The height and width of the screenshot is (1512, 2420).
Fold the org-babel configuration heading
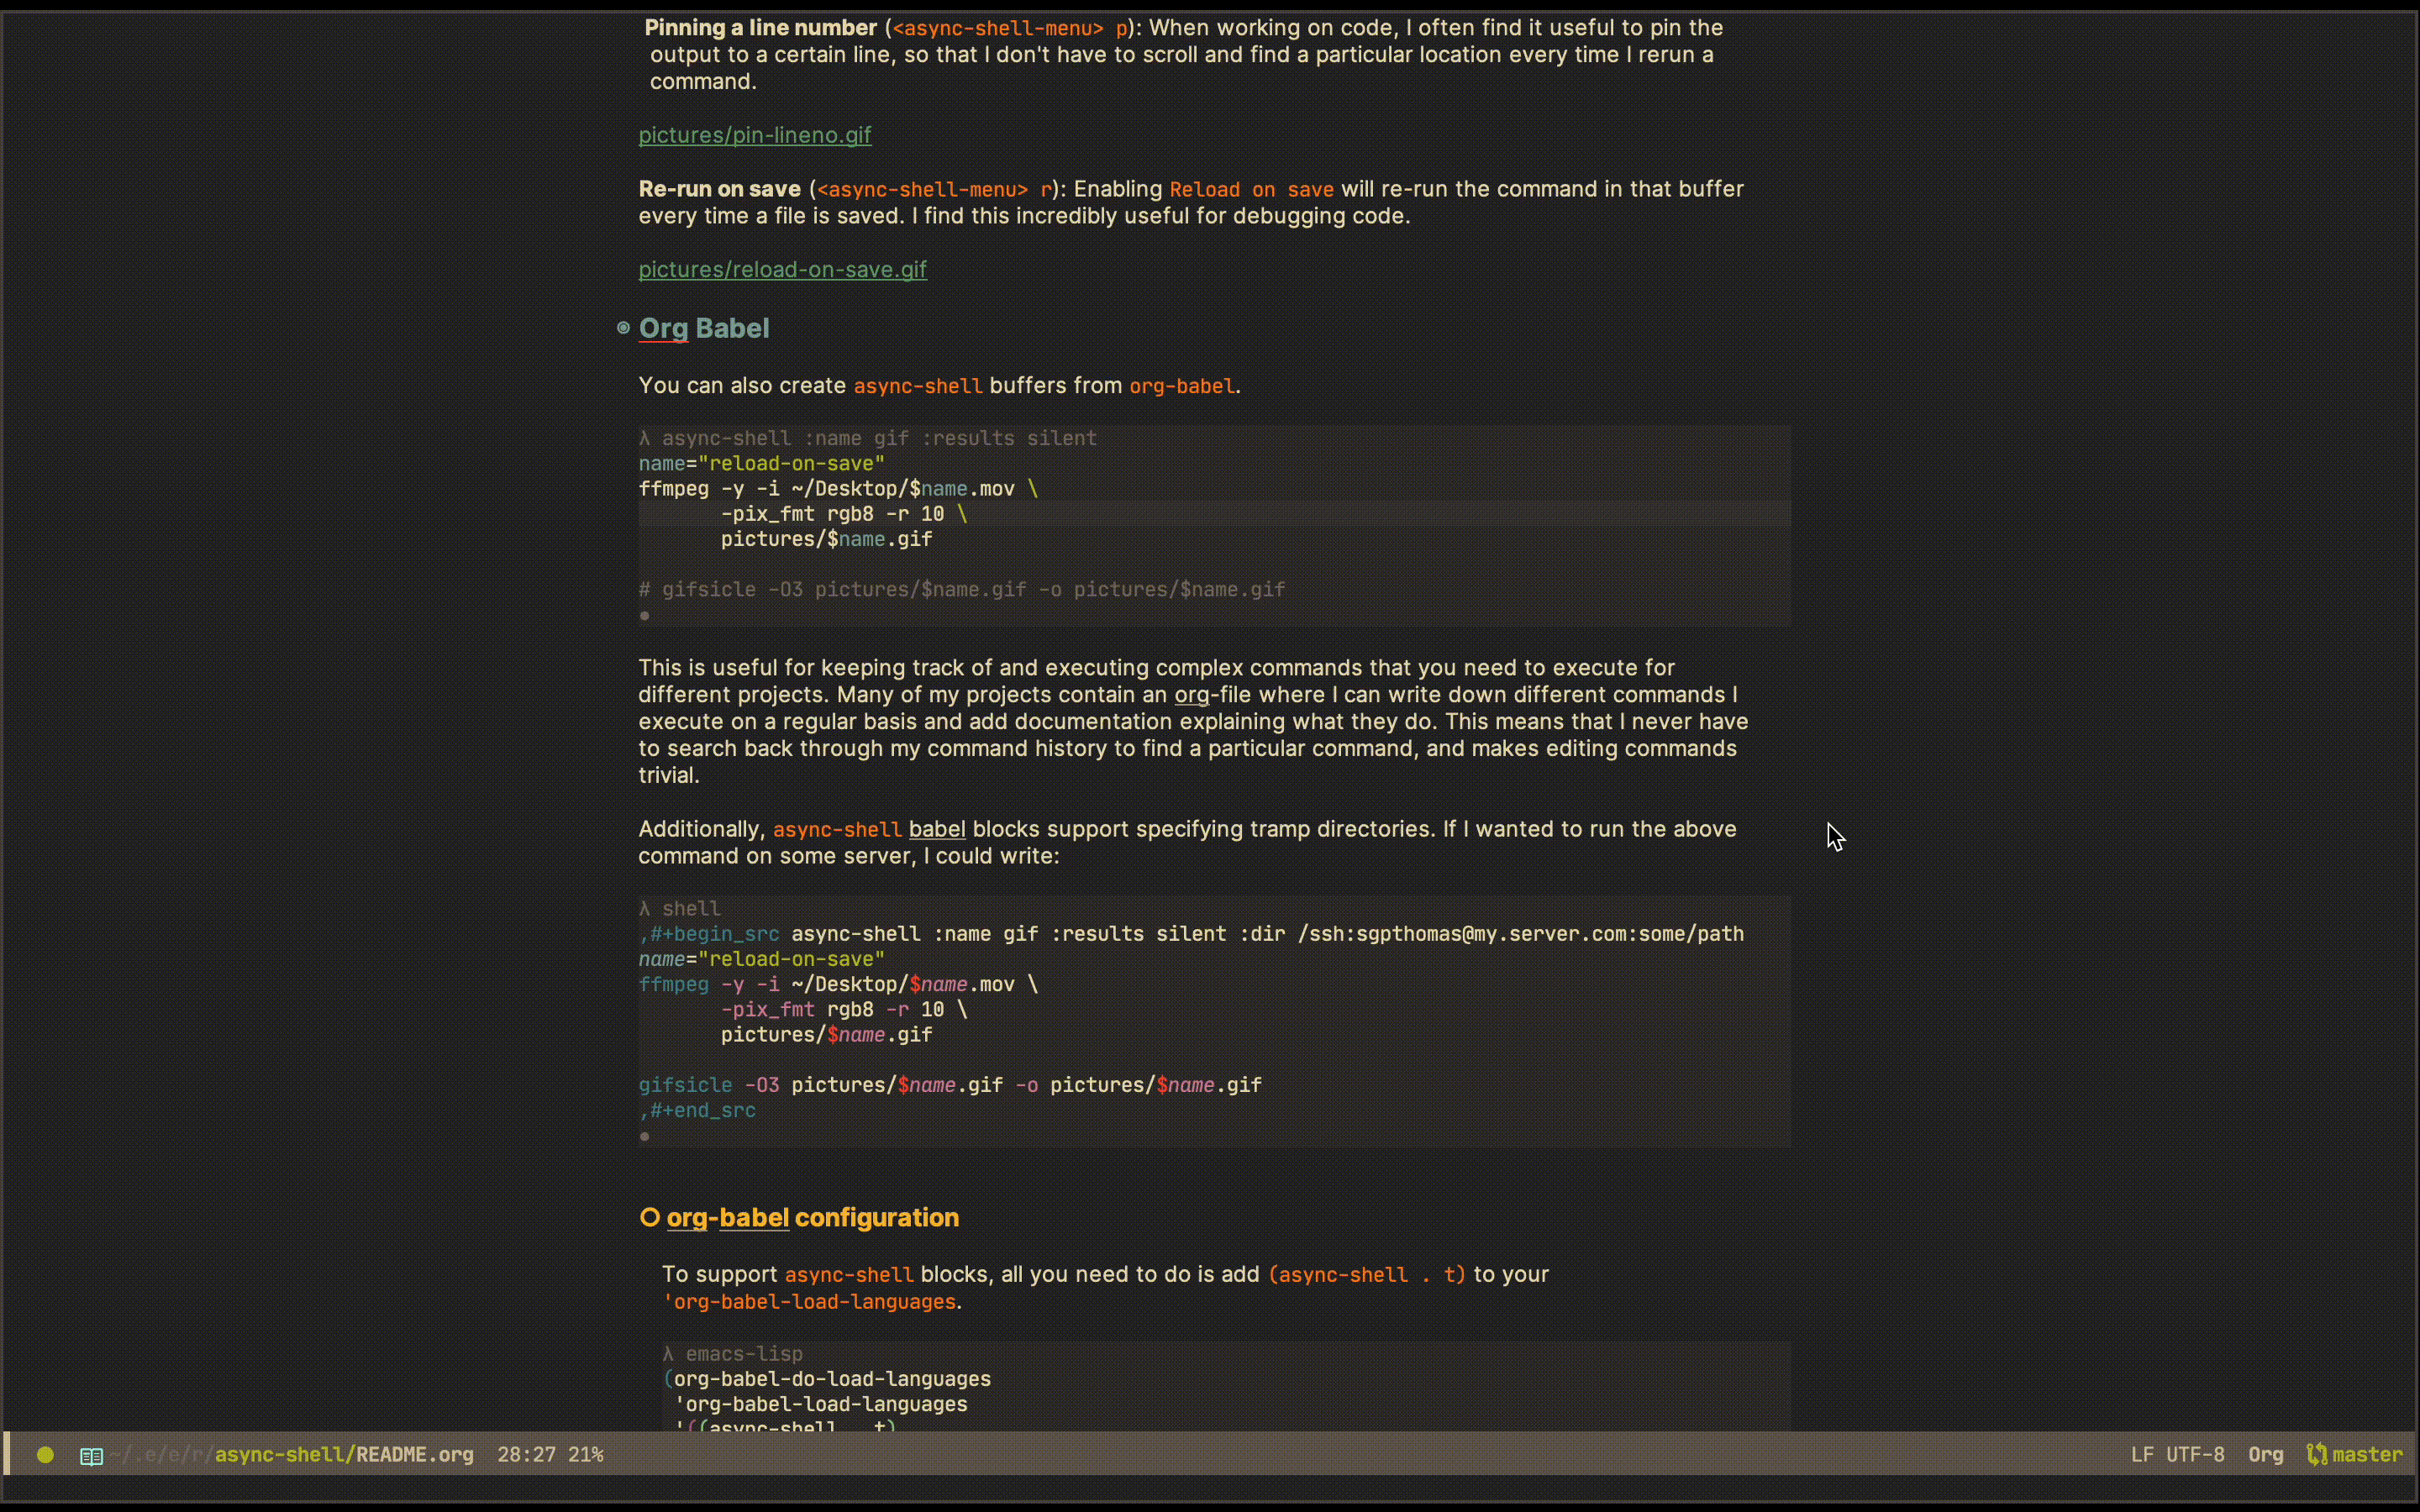click(812, 1217)
